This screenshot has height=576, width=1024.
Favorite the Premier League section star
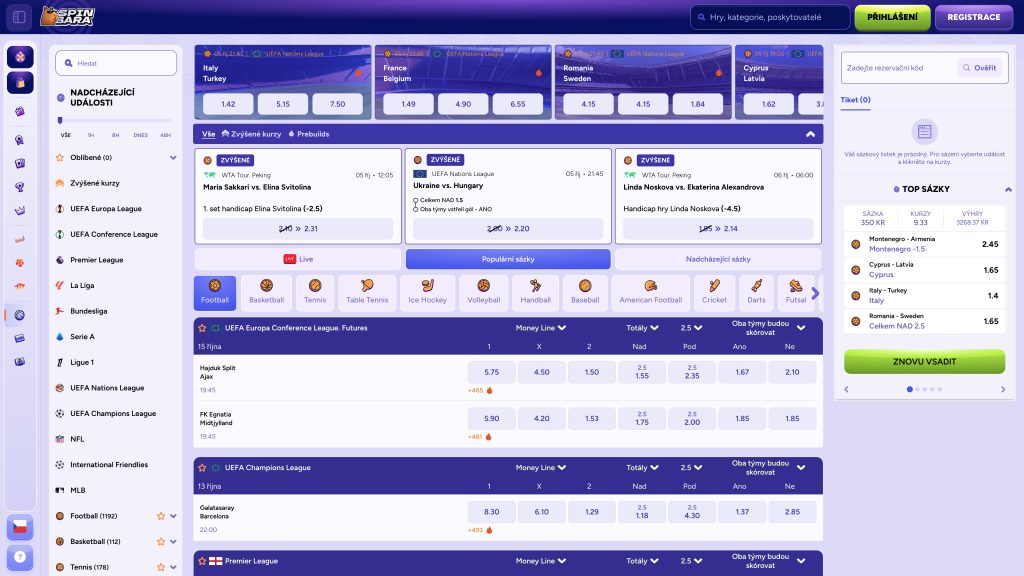(202, 561)
